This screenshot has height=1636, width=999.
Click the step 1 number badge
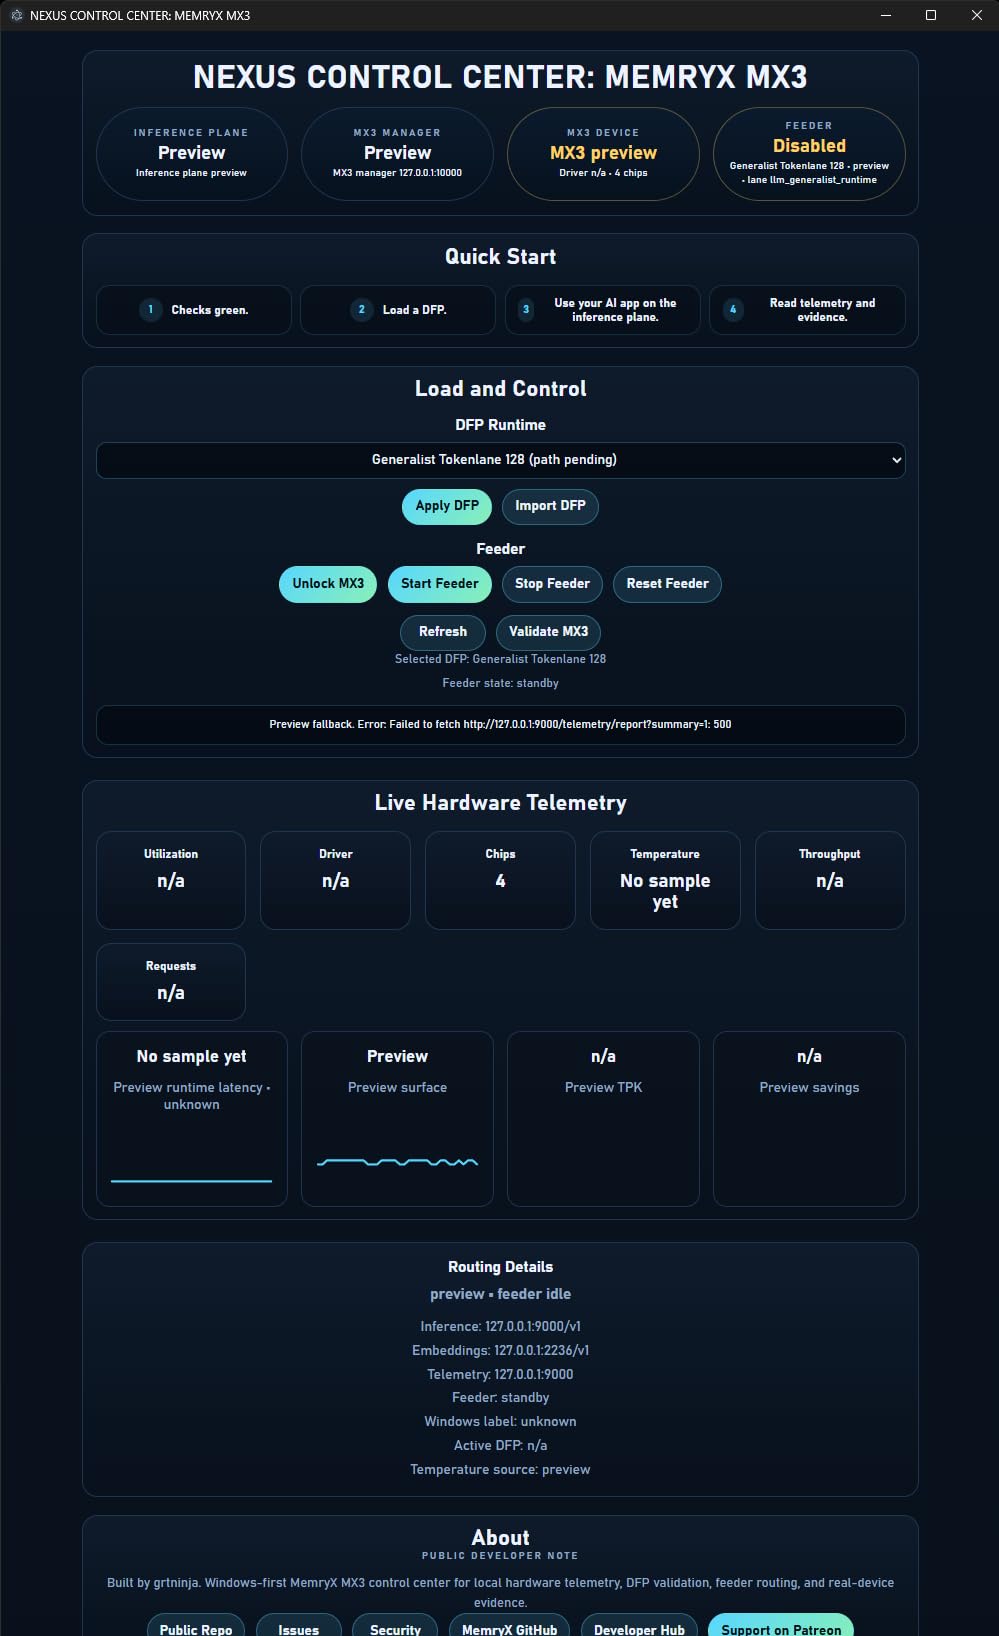point(150,310)
